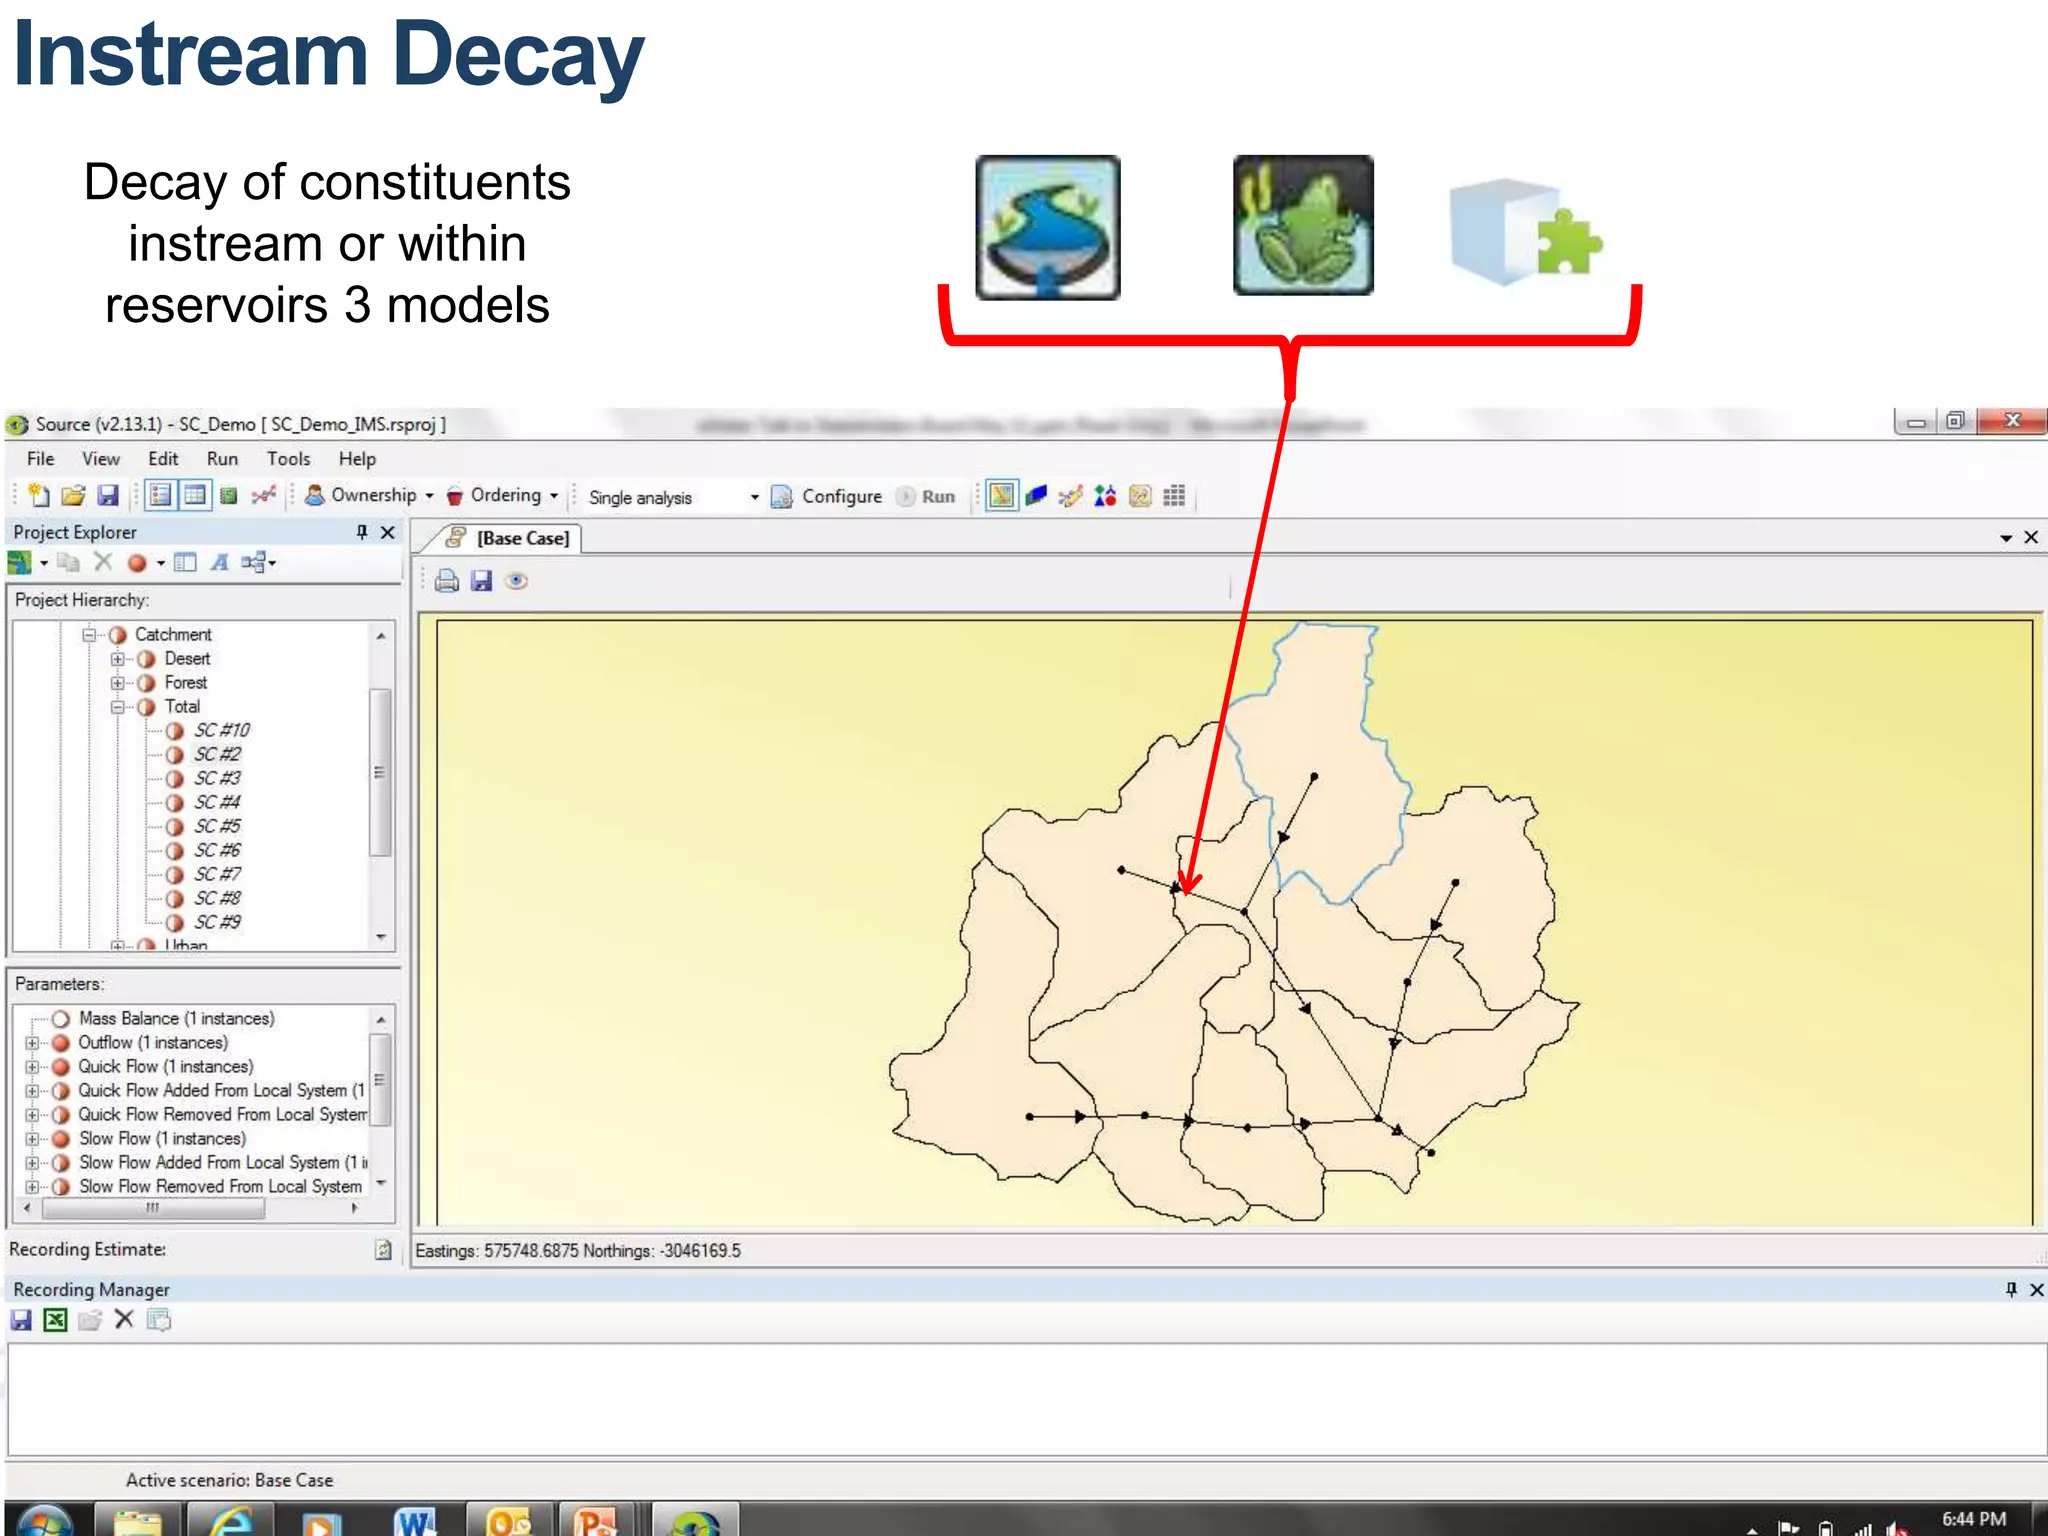Expand the Forest tree node
The width and height of the screenshot is (2048, 1536).
(x=117, y=683)
